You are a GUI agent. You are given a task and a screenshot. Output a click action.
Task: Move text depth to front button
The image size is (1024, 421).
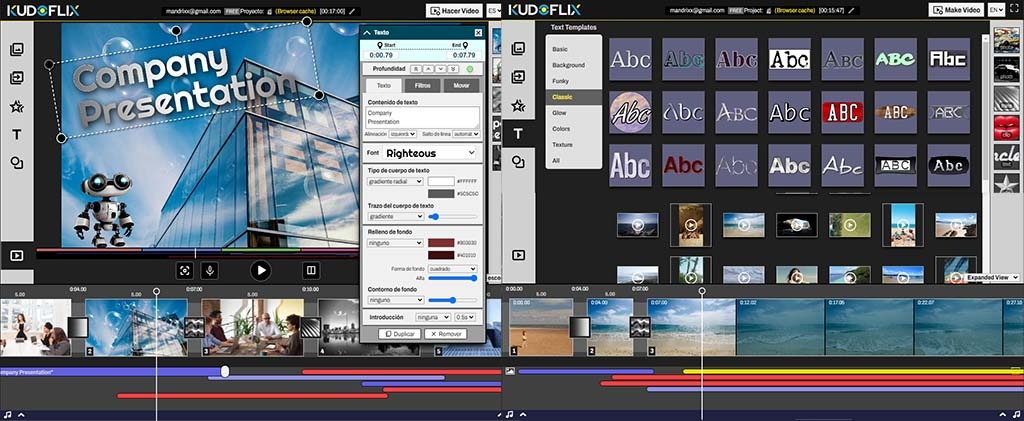(415, 69)
